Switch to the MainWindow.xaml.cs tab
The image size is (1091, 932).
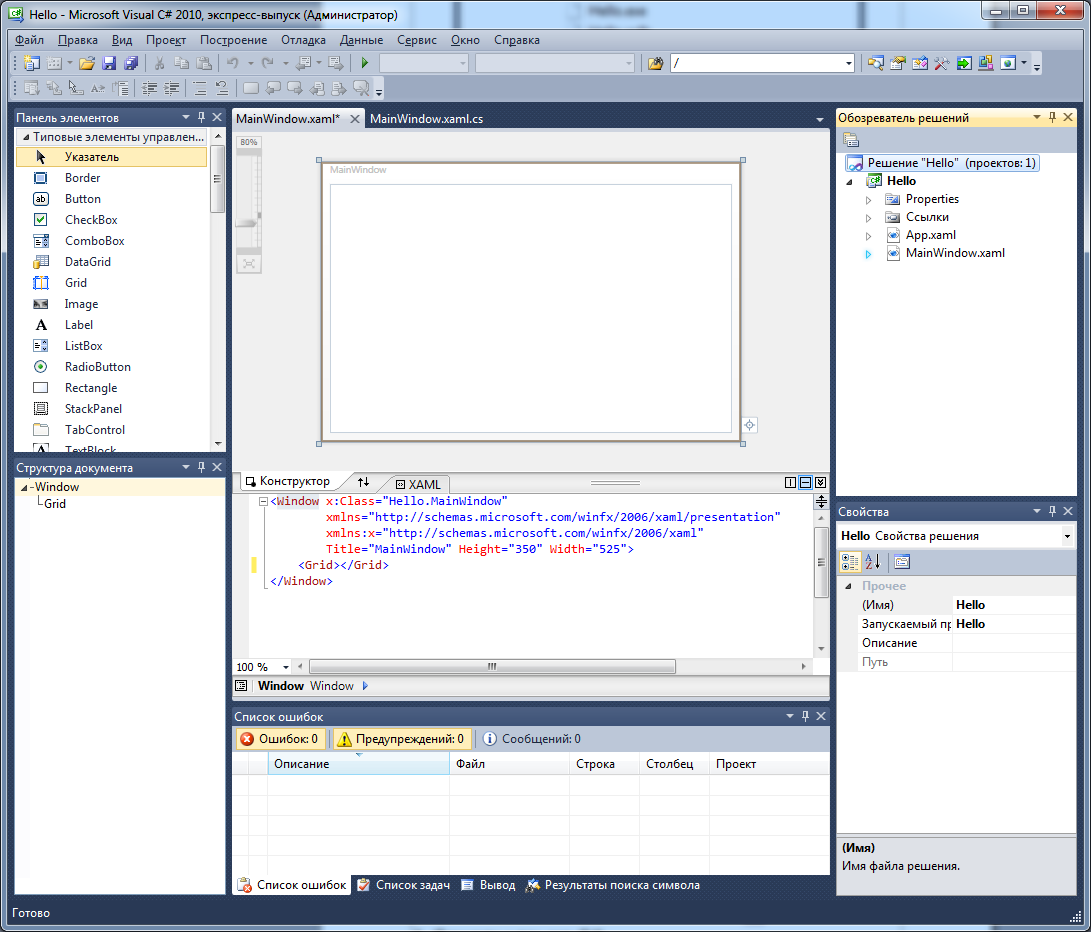pos(426,118)
